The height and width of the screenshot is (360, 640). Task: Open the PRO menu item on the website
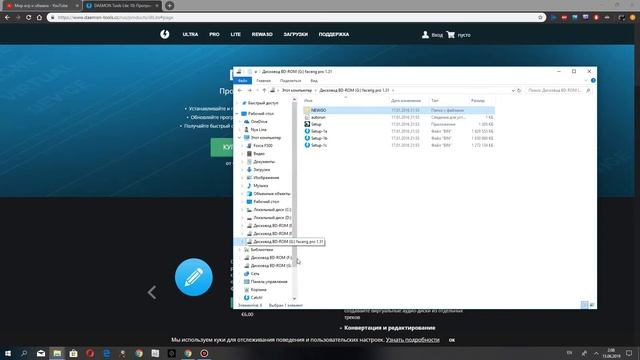pyautogui.click(x=214, y=34)
